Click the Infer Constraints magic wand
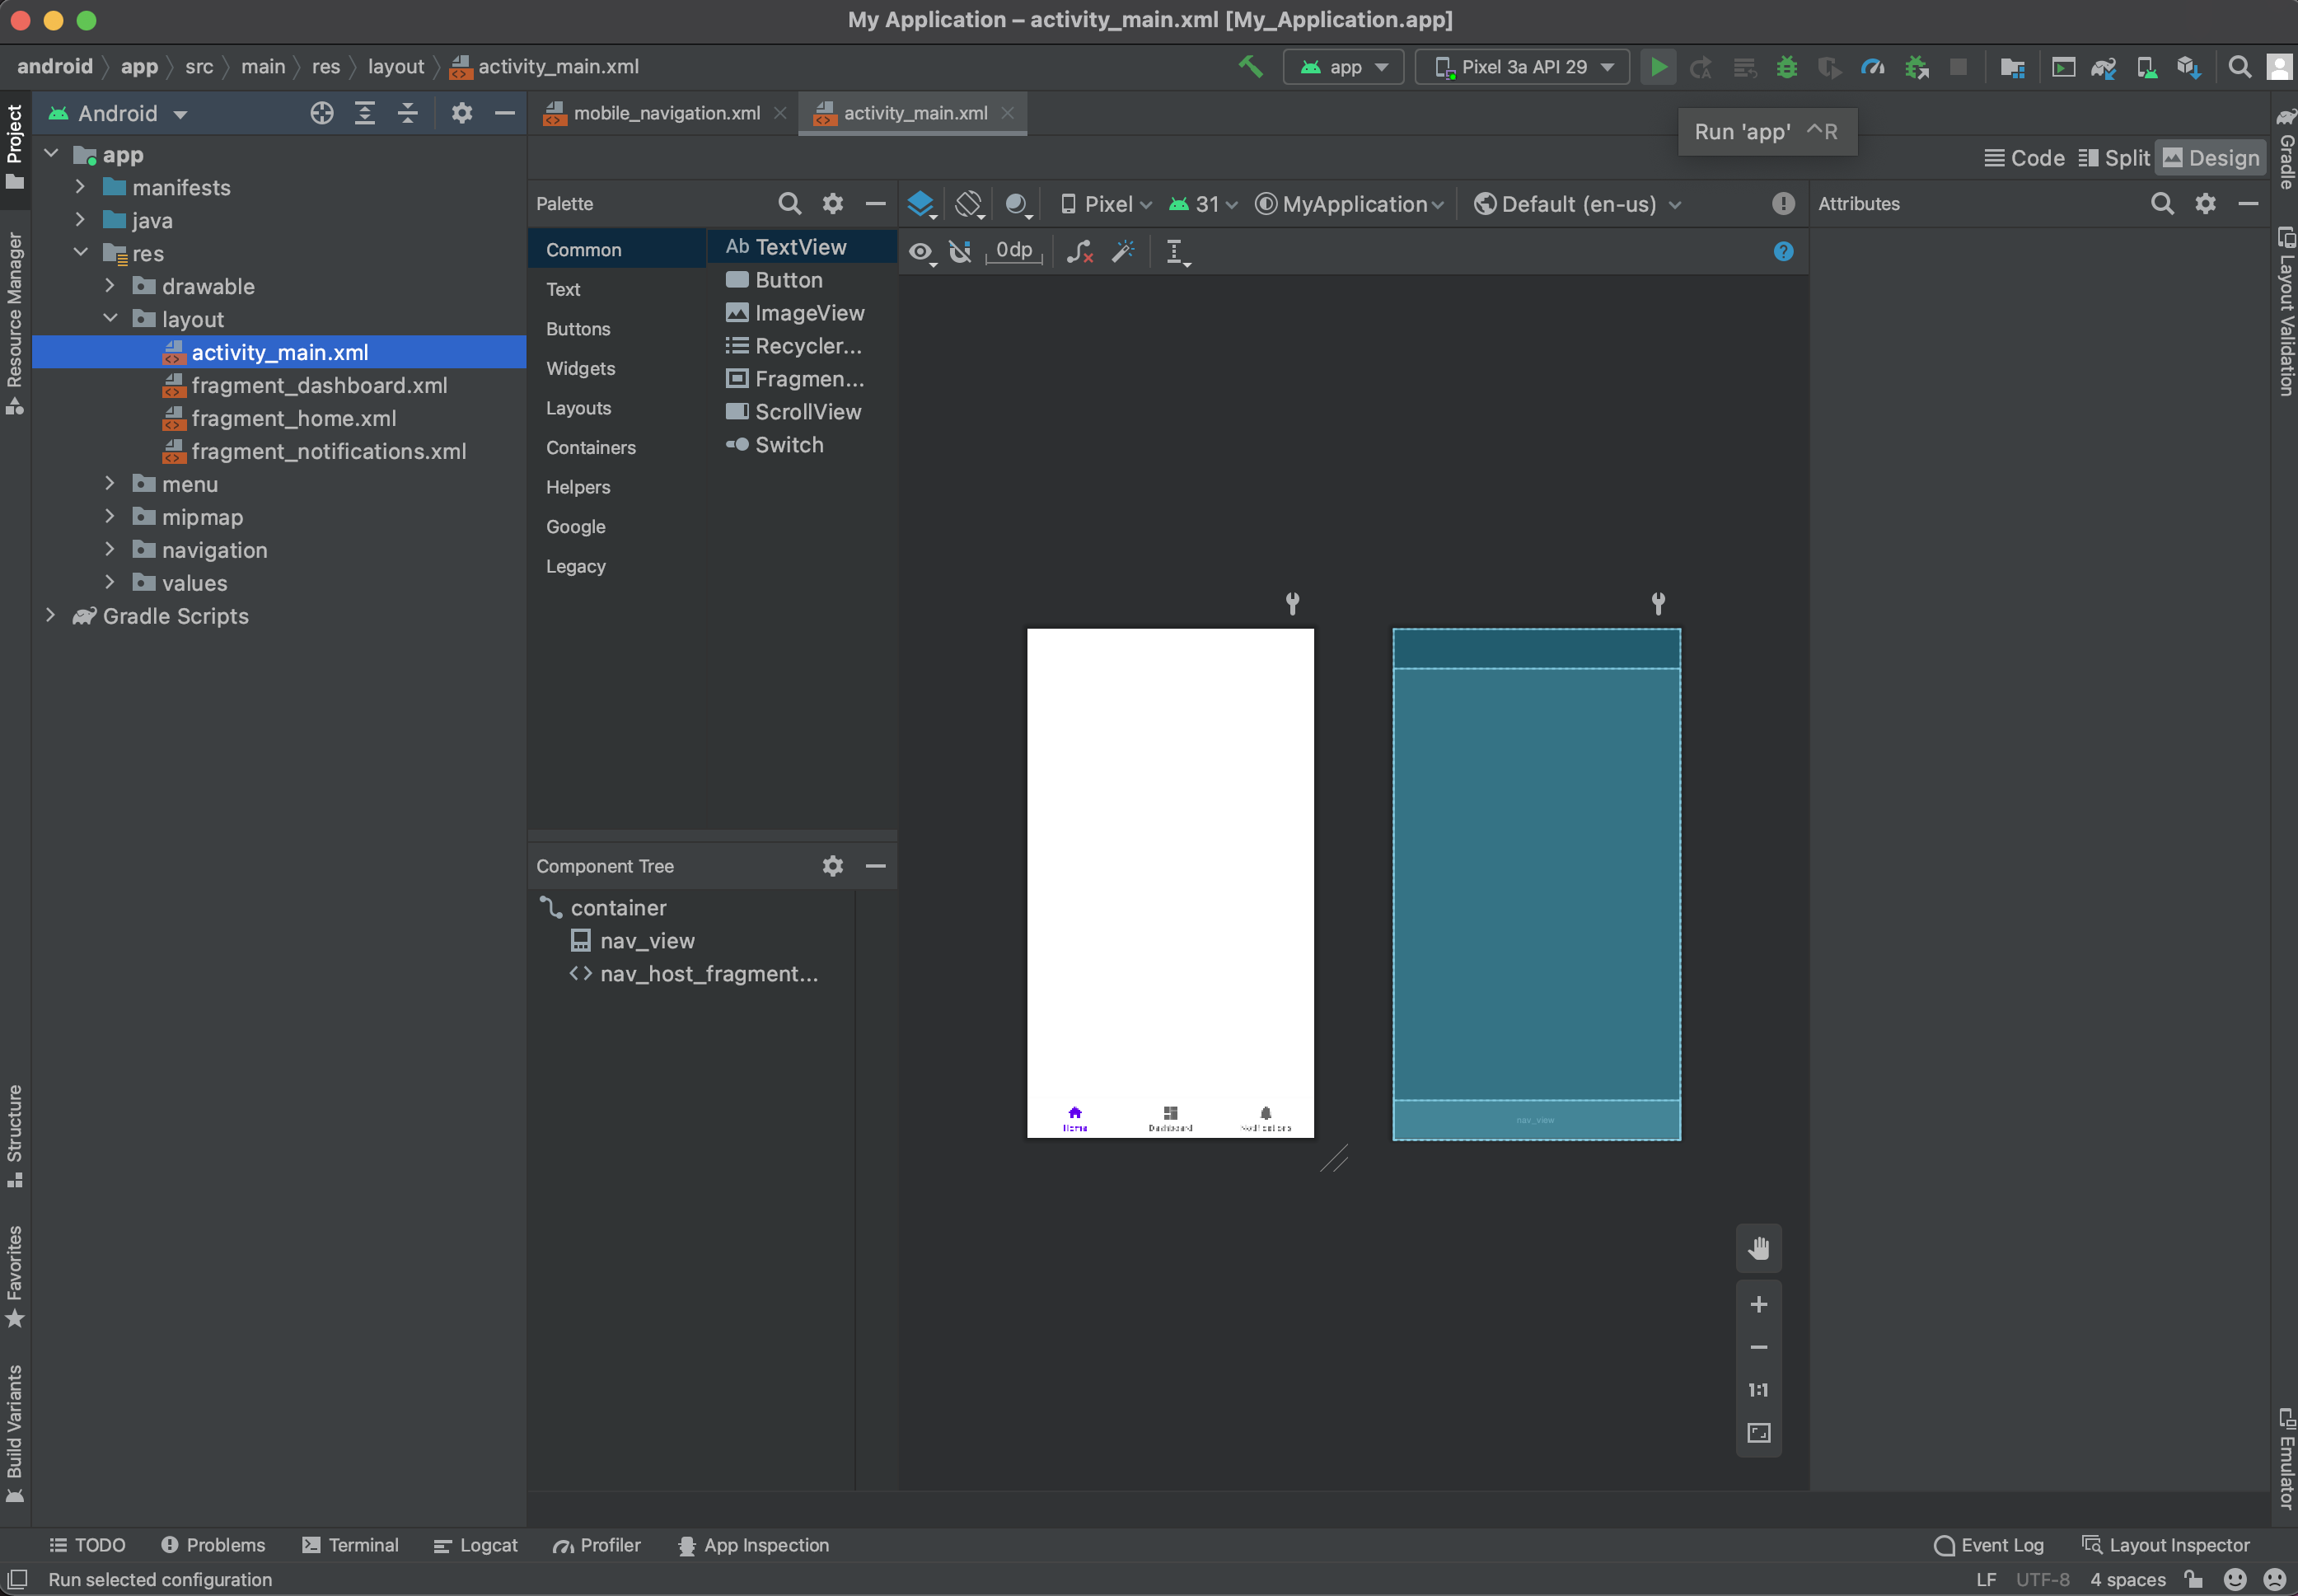Image resolution: width=2298 pixels, height=1596 pixels. [x=1123, y=251]
